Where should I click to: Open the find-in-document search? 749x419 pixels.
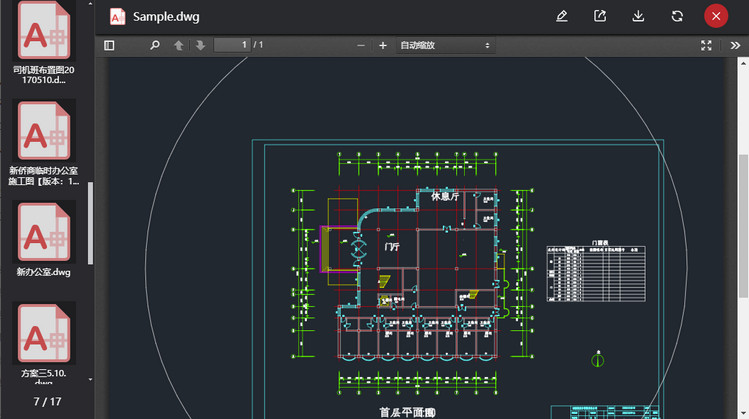pos(155,45)
